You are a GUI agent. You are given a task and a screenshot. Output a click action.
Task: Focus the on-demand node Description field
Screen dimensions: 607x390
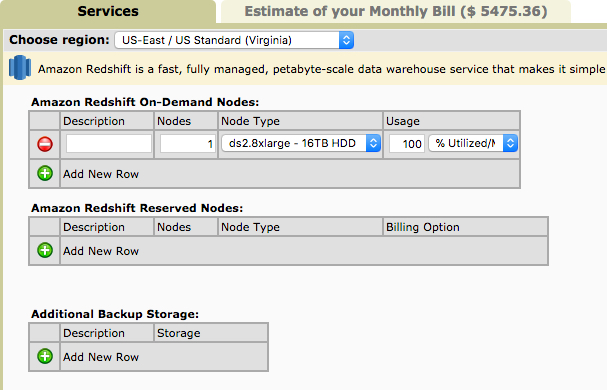click(x=108, y=144)
